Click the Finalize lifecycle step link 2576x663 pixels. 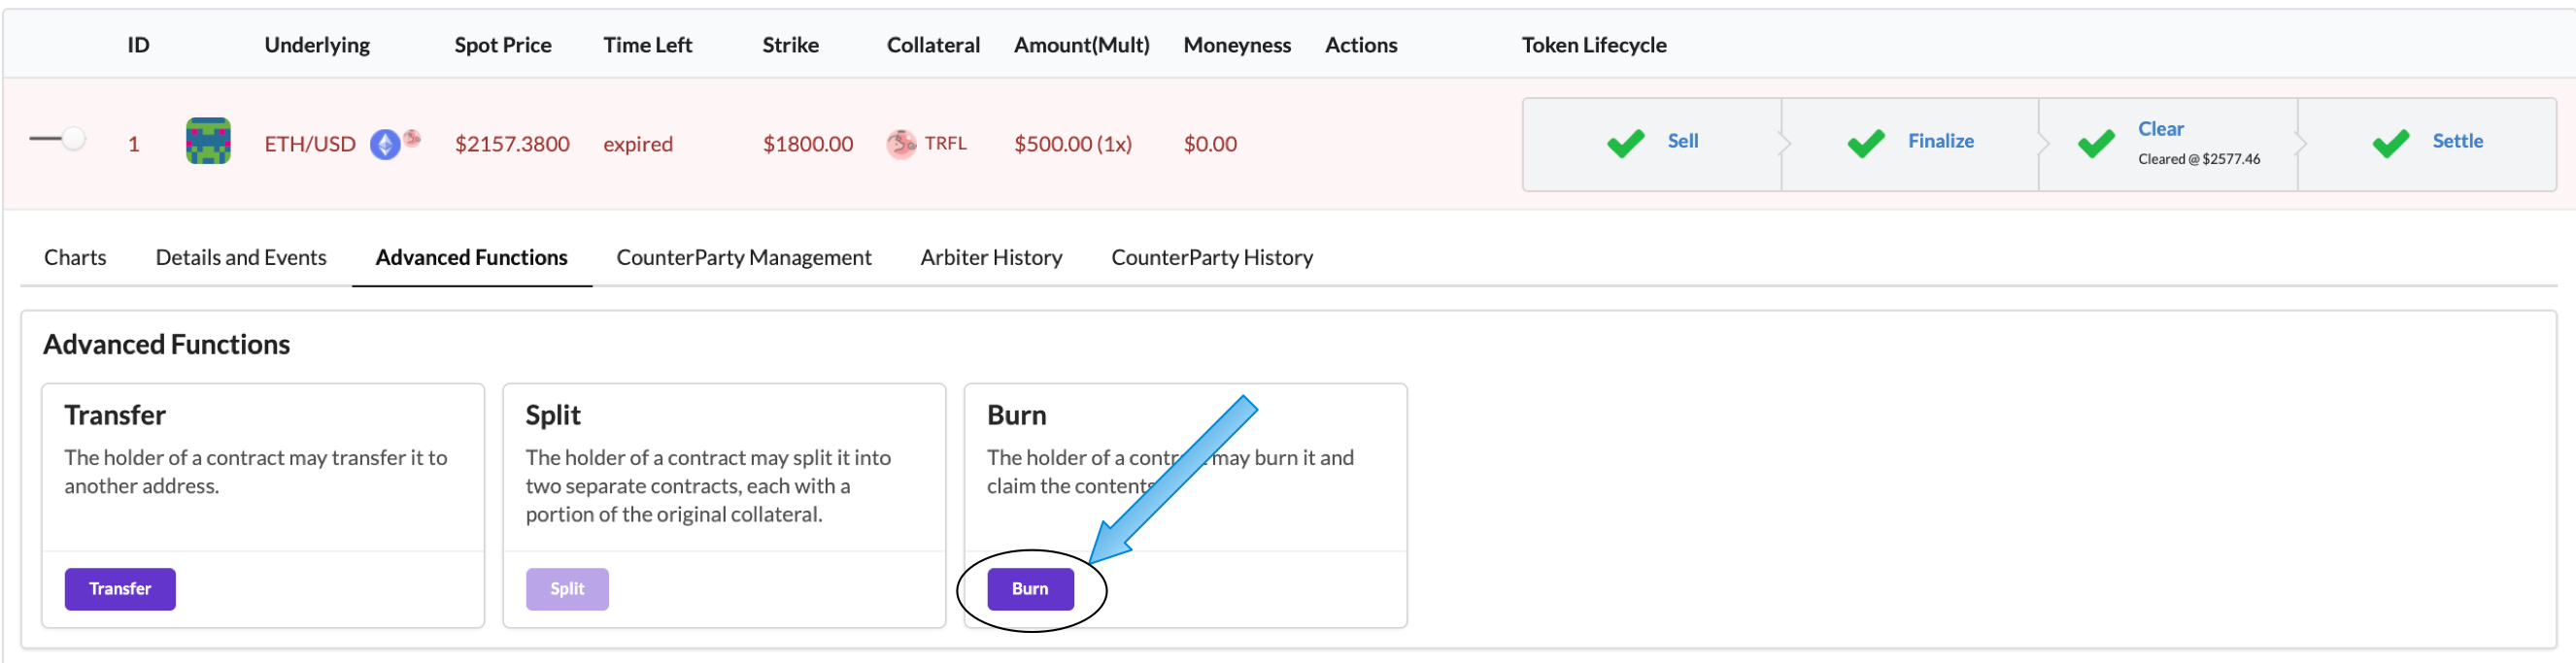coord(1940,141)
